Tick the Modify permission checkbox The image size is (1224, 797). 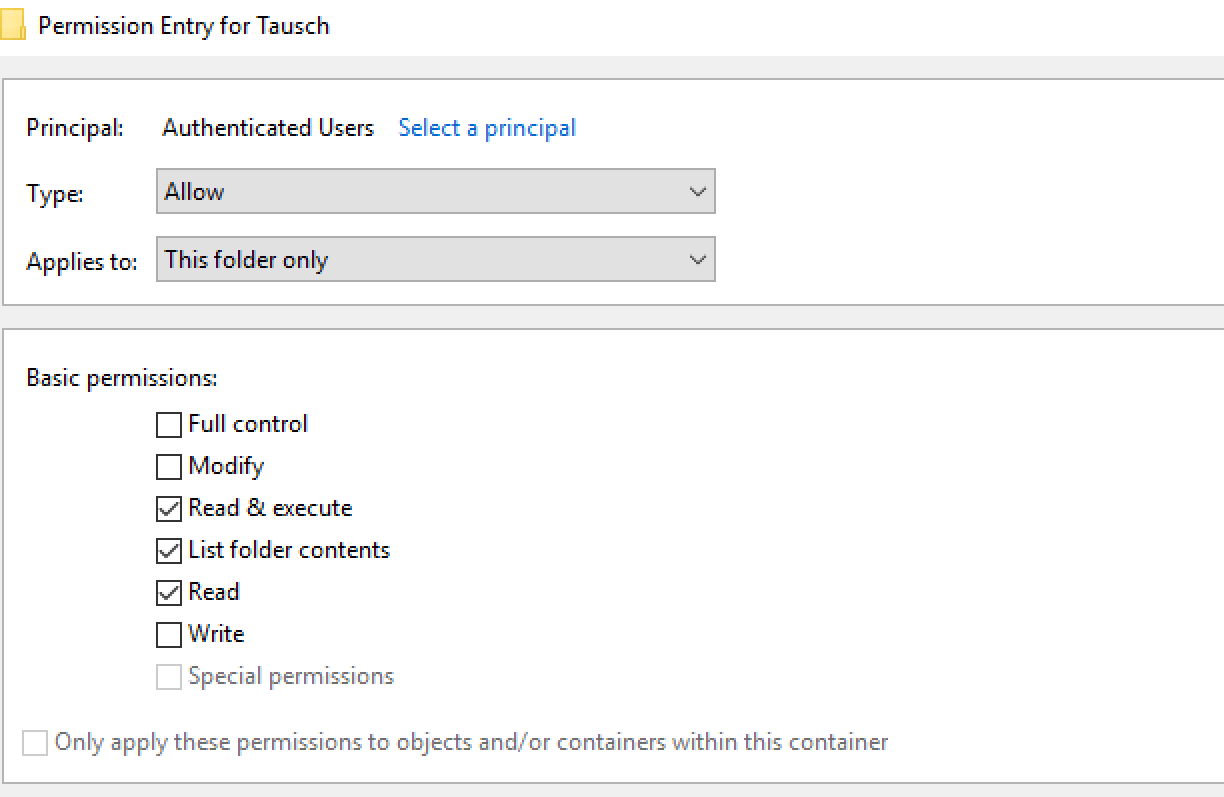tap(169, 467)
